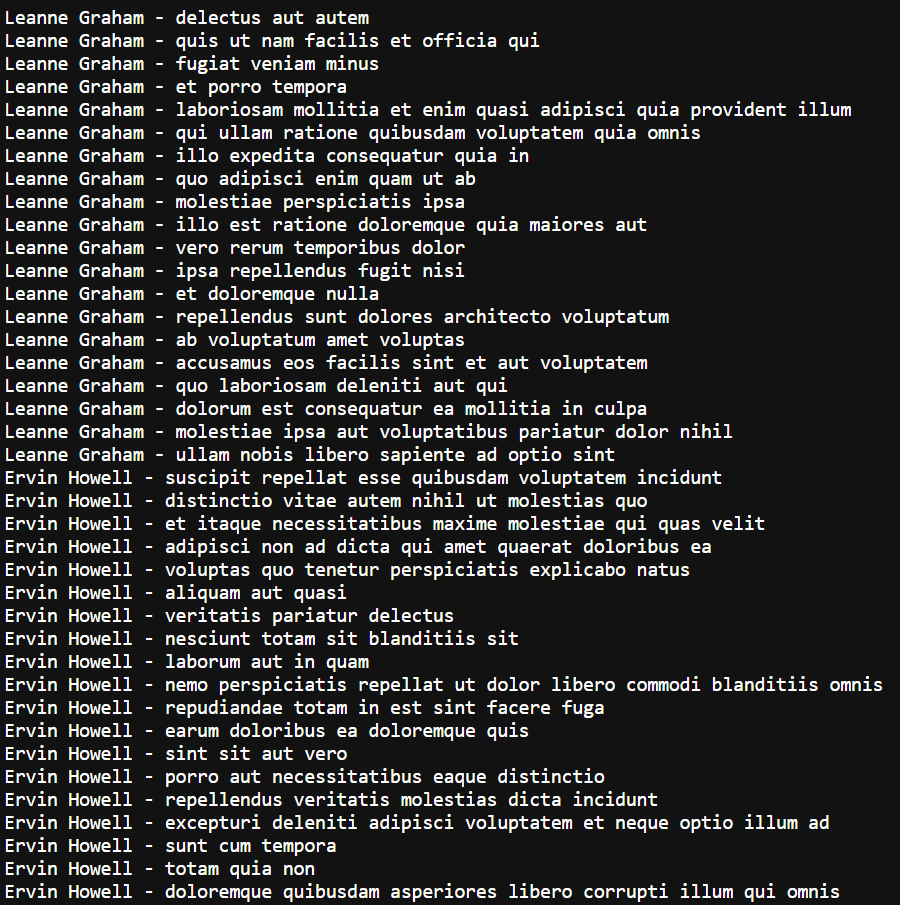Select the line "sint sit aut vero"
This screenshot has width=900, height=905.
pos(256,754)
